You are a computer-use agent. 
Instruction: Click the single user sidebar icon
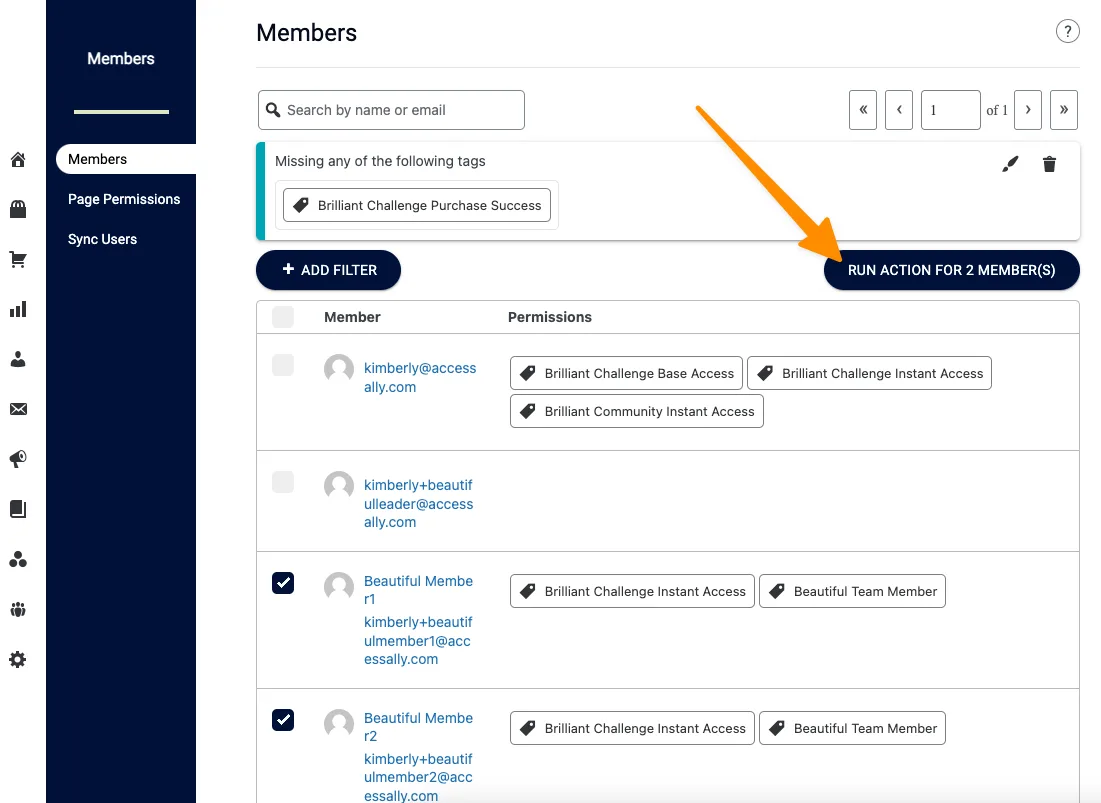coord(18,359)
